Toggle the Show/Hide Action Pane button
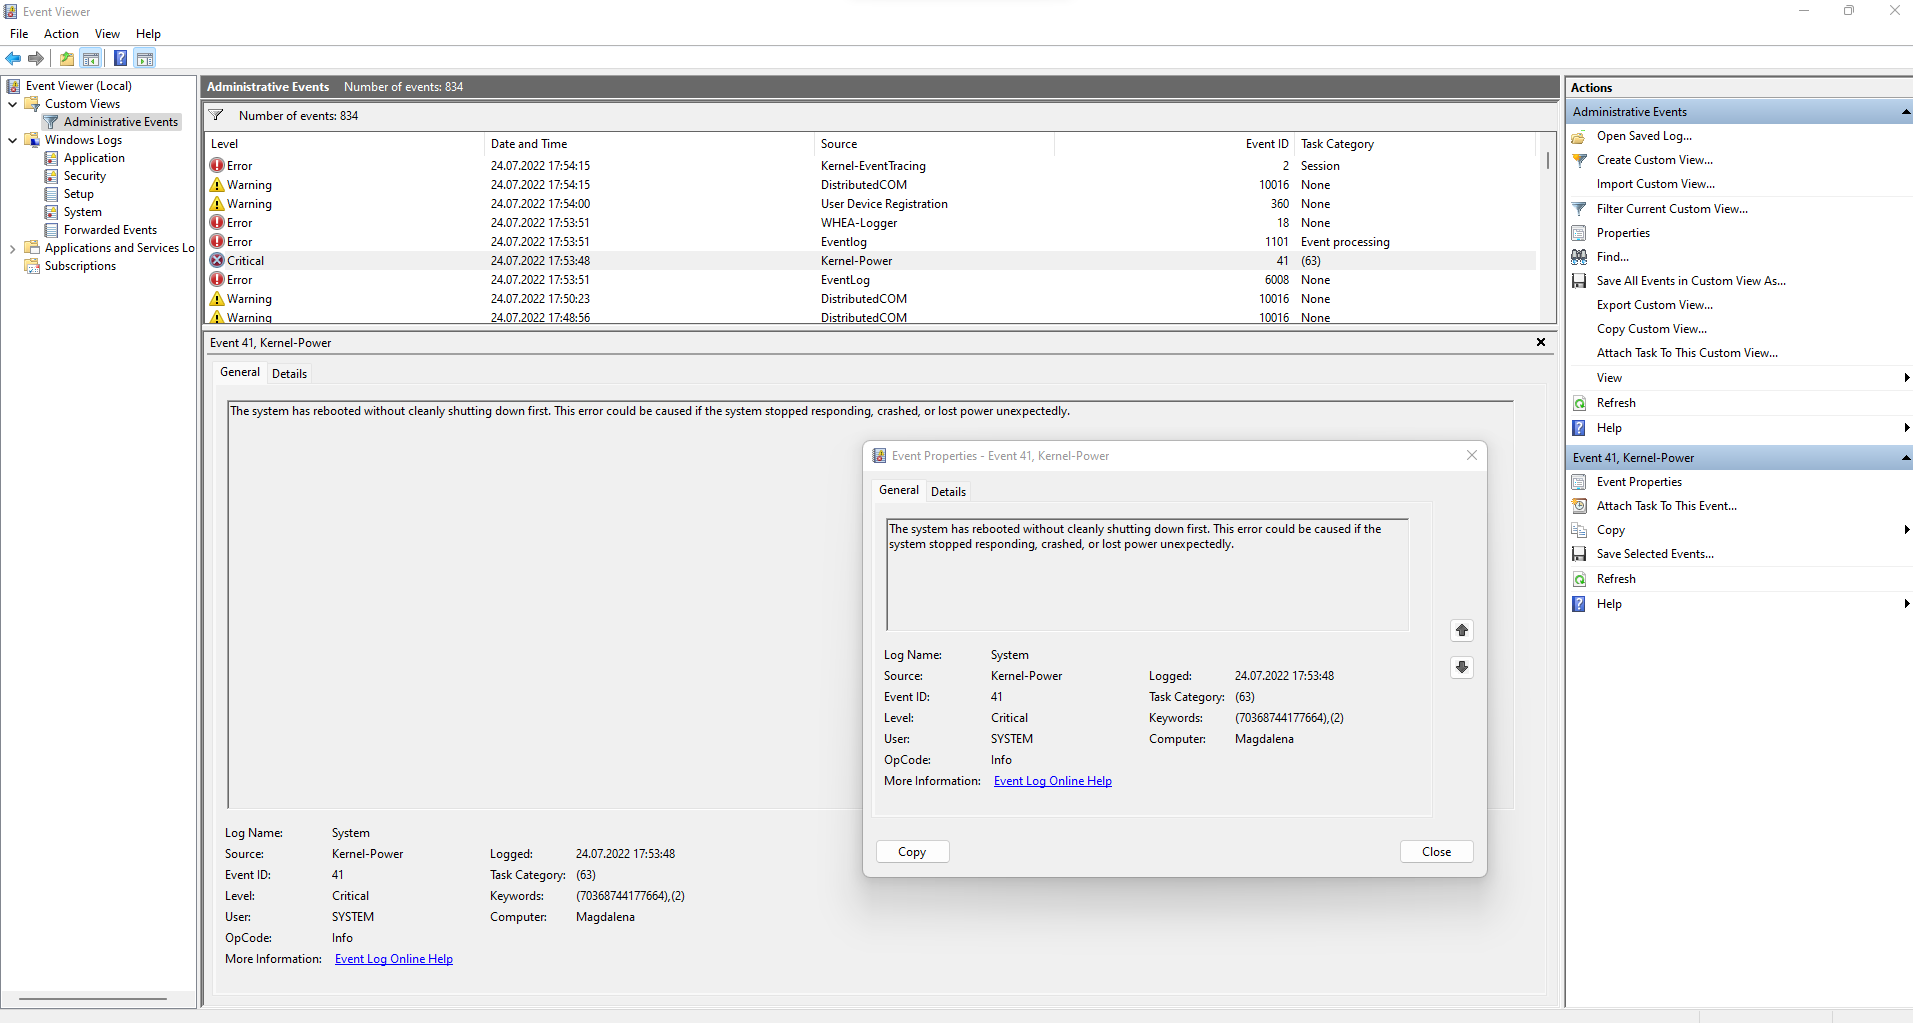The height and width of the screenshot is (1023, 1913). 145,58
